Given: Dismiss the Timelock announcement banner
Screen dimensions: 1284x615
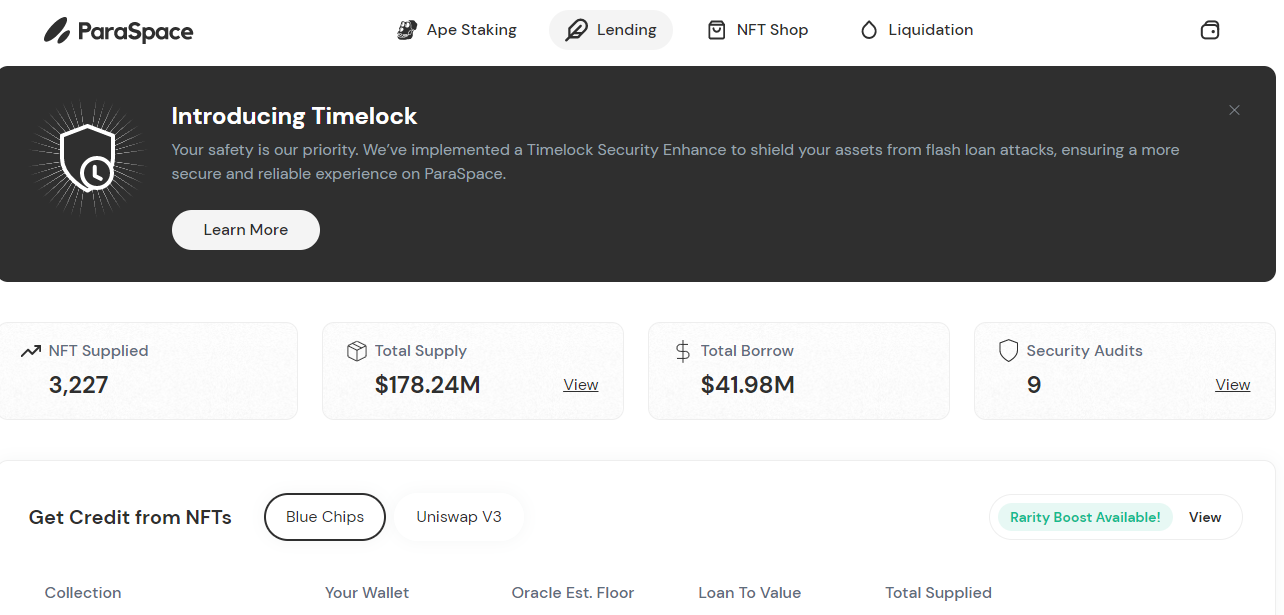Looking at the screenshot, I should (1234, 110).
